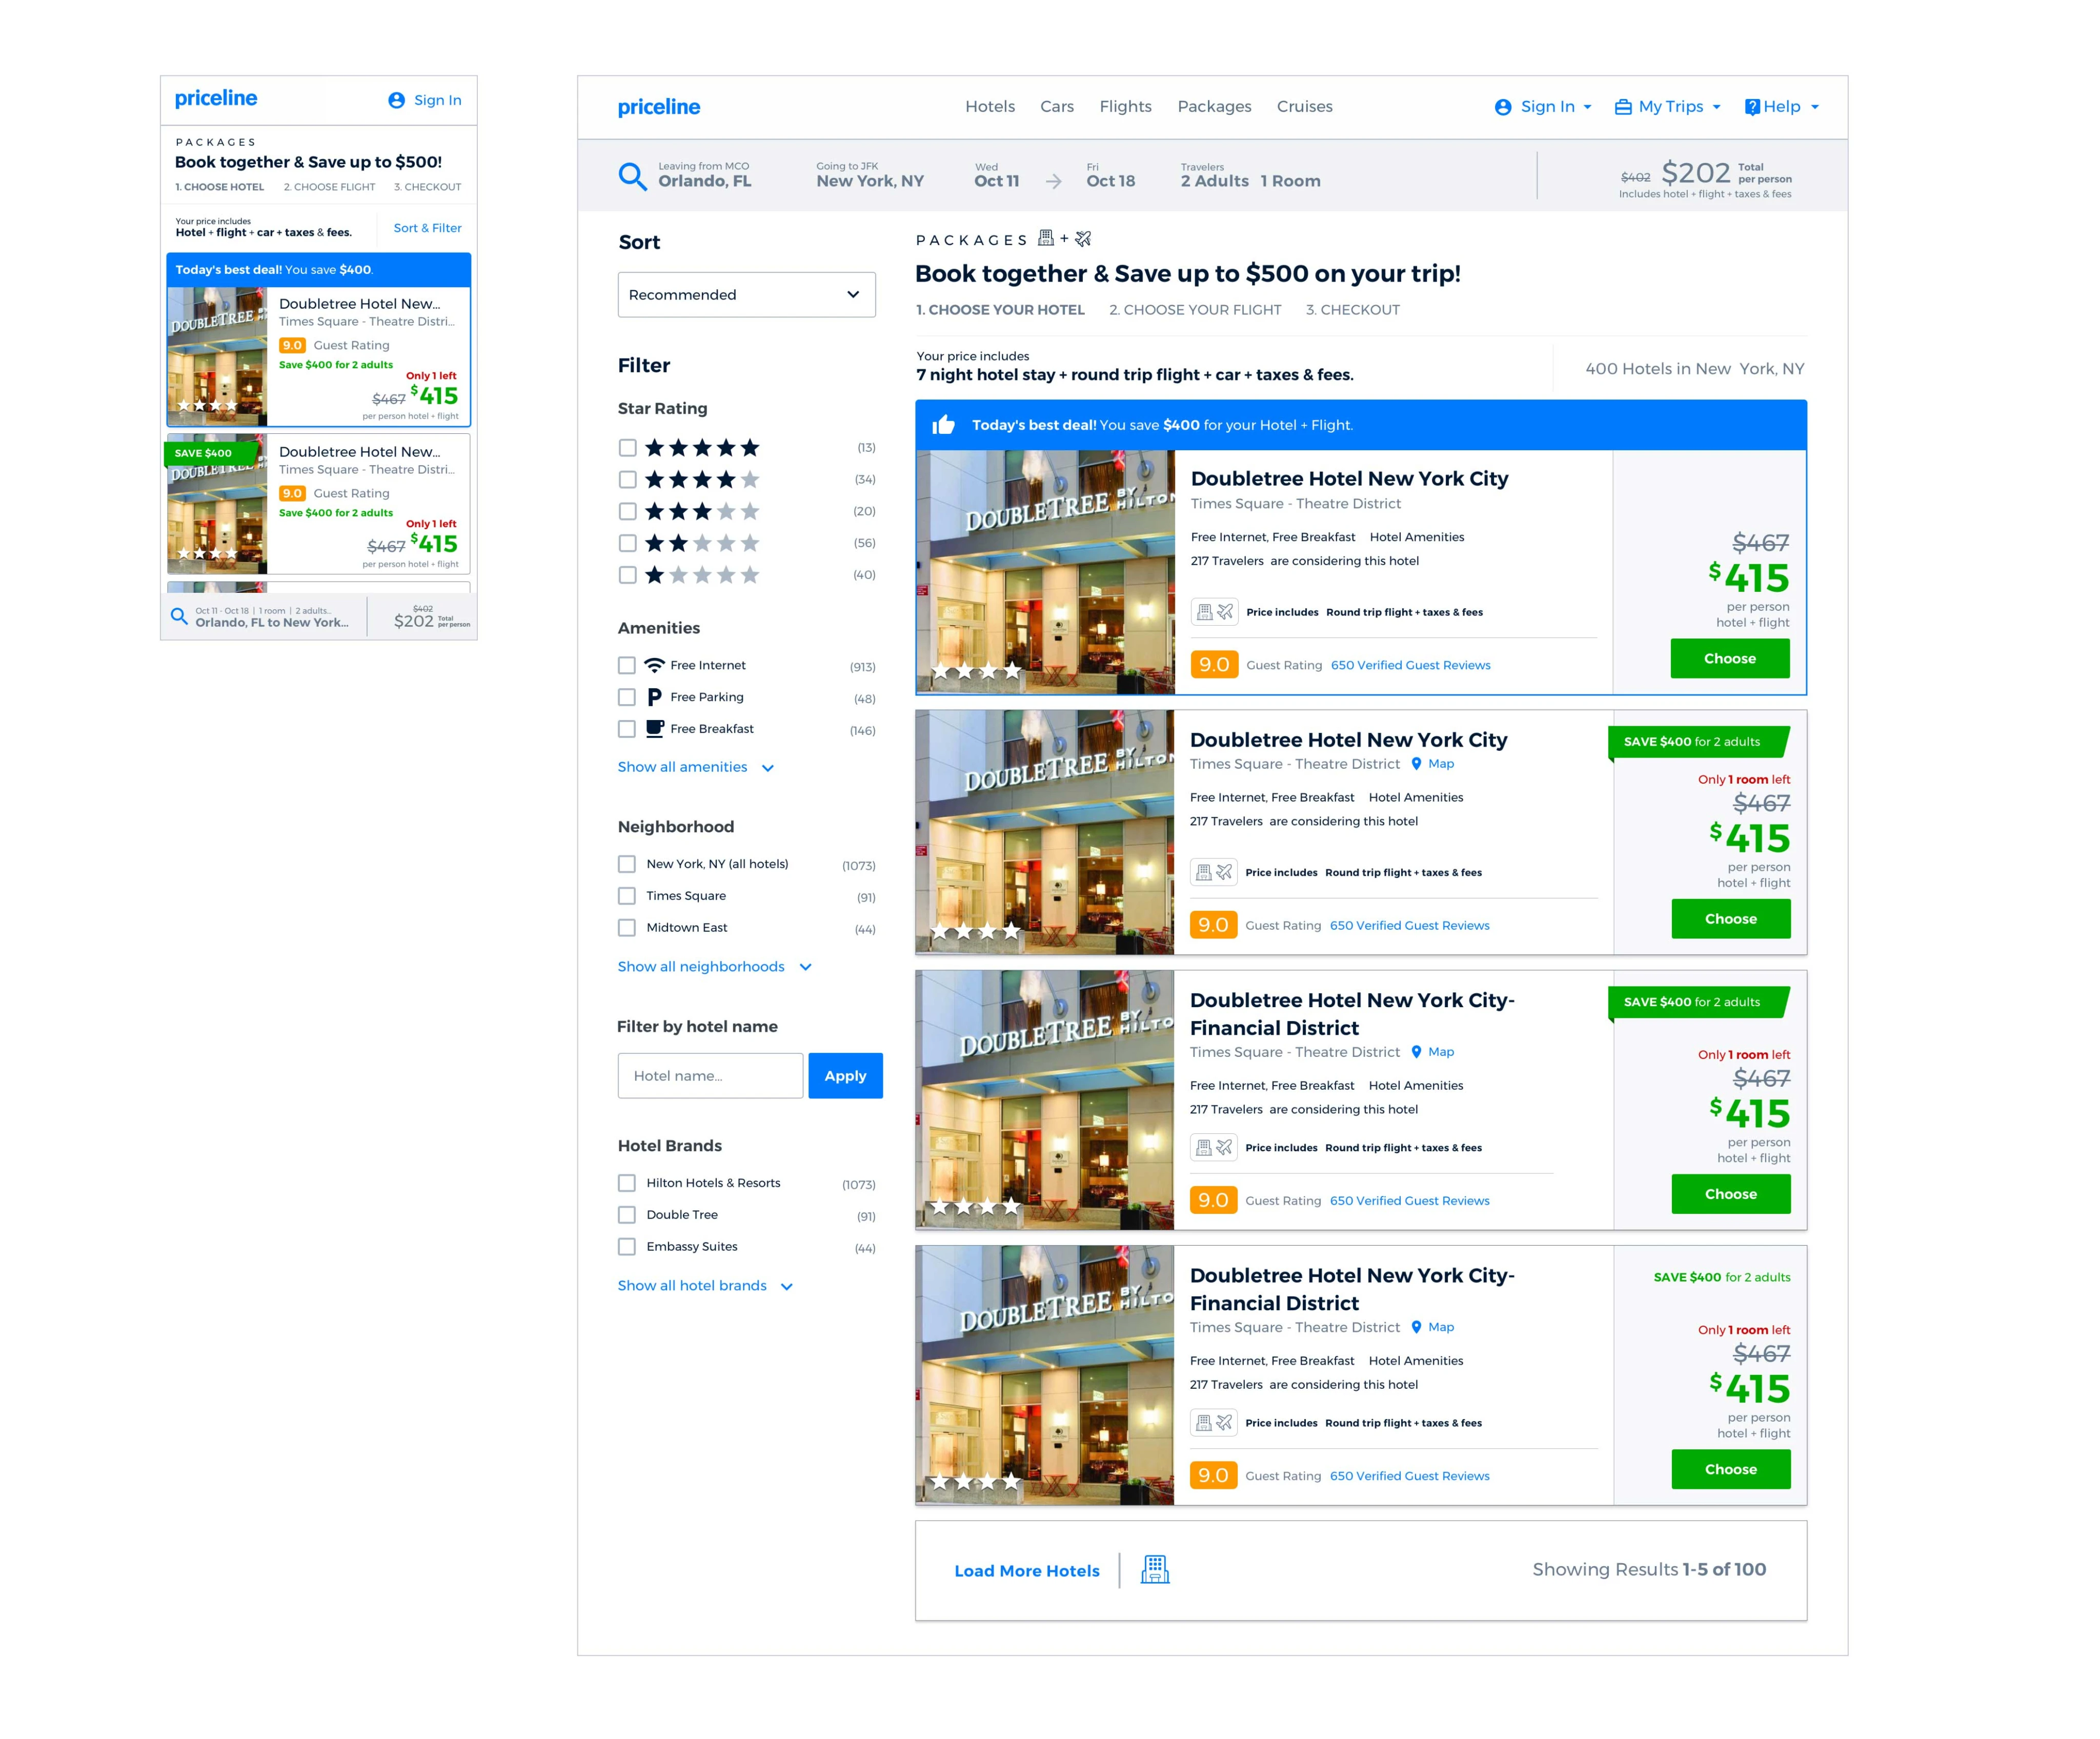Image resolution: width=2100 pixels, height=1739 pixels.
Task: Check the Hilton Hotels & Resorts brand filter
Action: pos(627,1183)
